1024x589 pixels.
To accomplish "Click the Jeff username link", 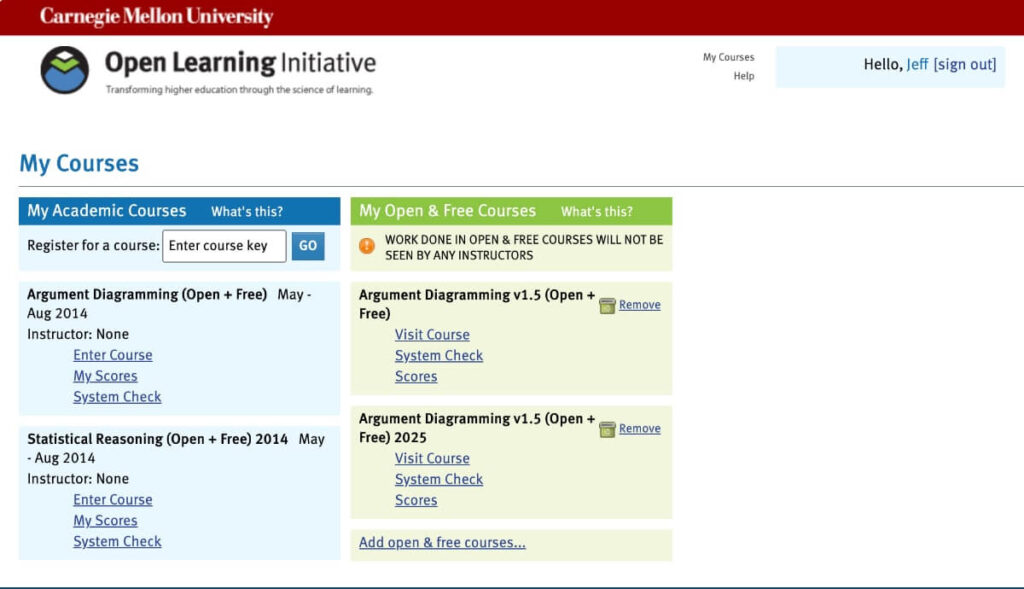I will tap(917, 65).
